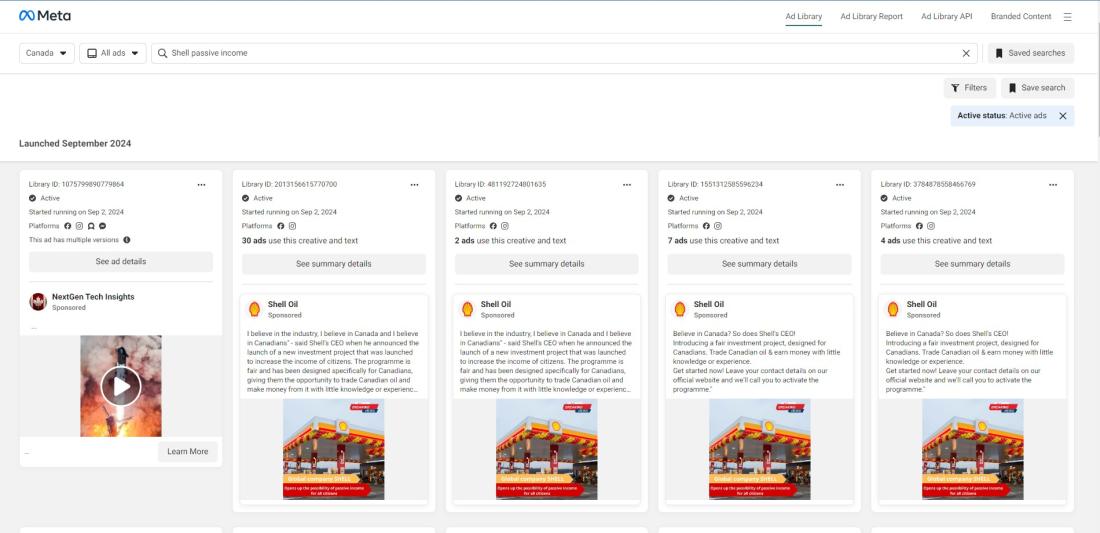This screenshot has width=1100, height=533.
Task: Open the Ad Library API tab
Action: pos(946,16)
